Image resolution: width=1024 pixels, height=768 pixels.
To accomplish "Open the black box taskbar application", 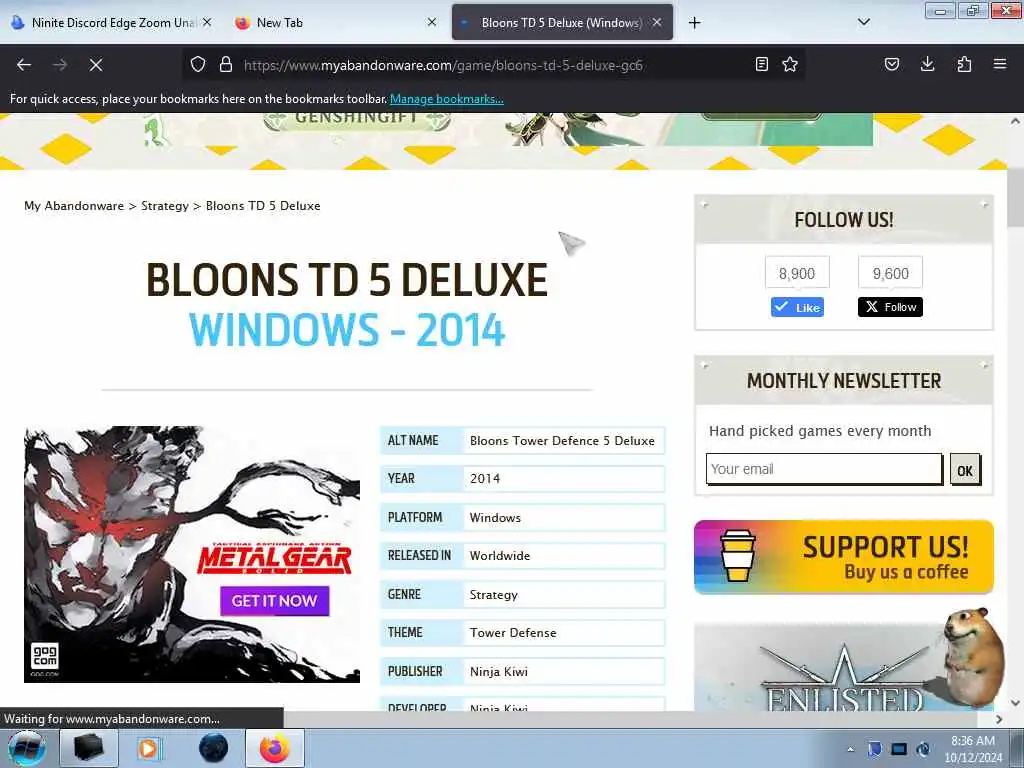I will [x=89, y=748].
